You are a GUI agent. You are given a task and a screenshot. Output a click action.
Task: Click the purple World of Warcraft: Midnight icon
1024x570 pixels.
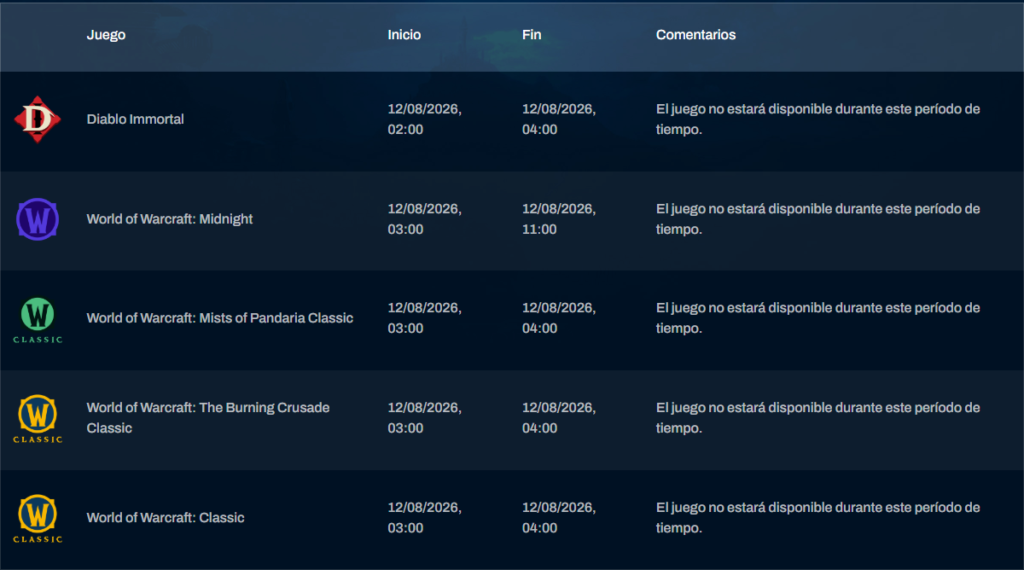pos(37,219)
